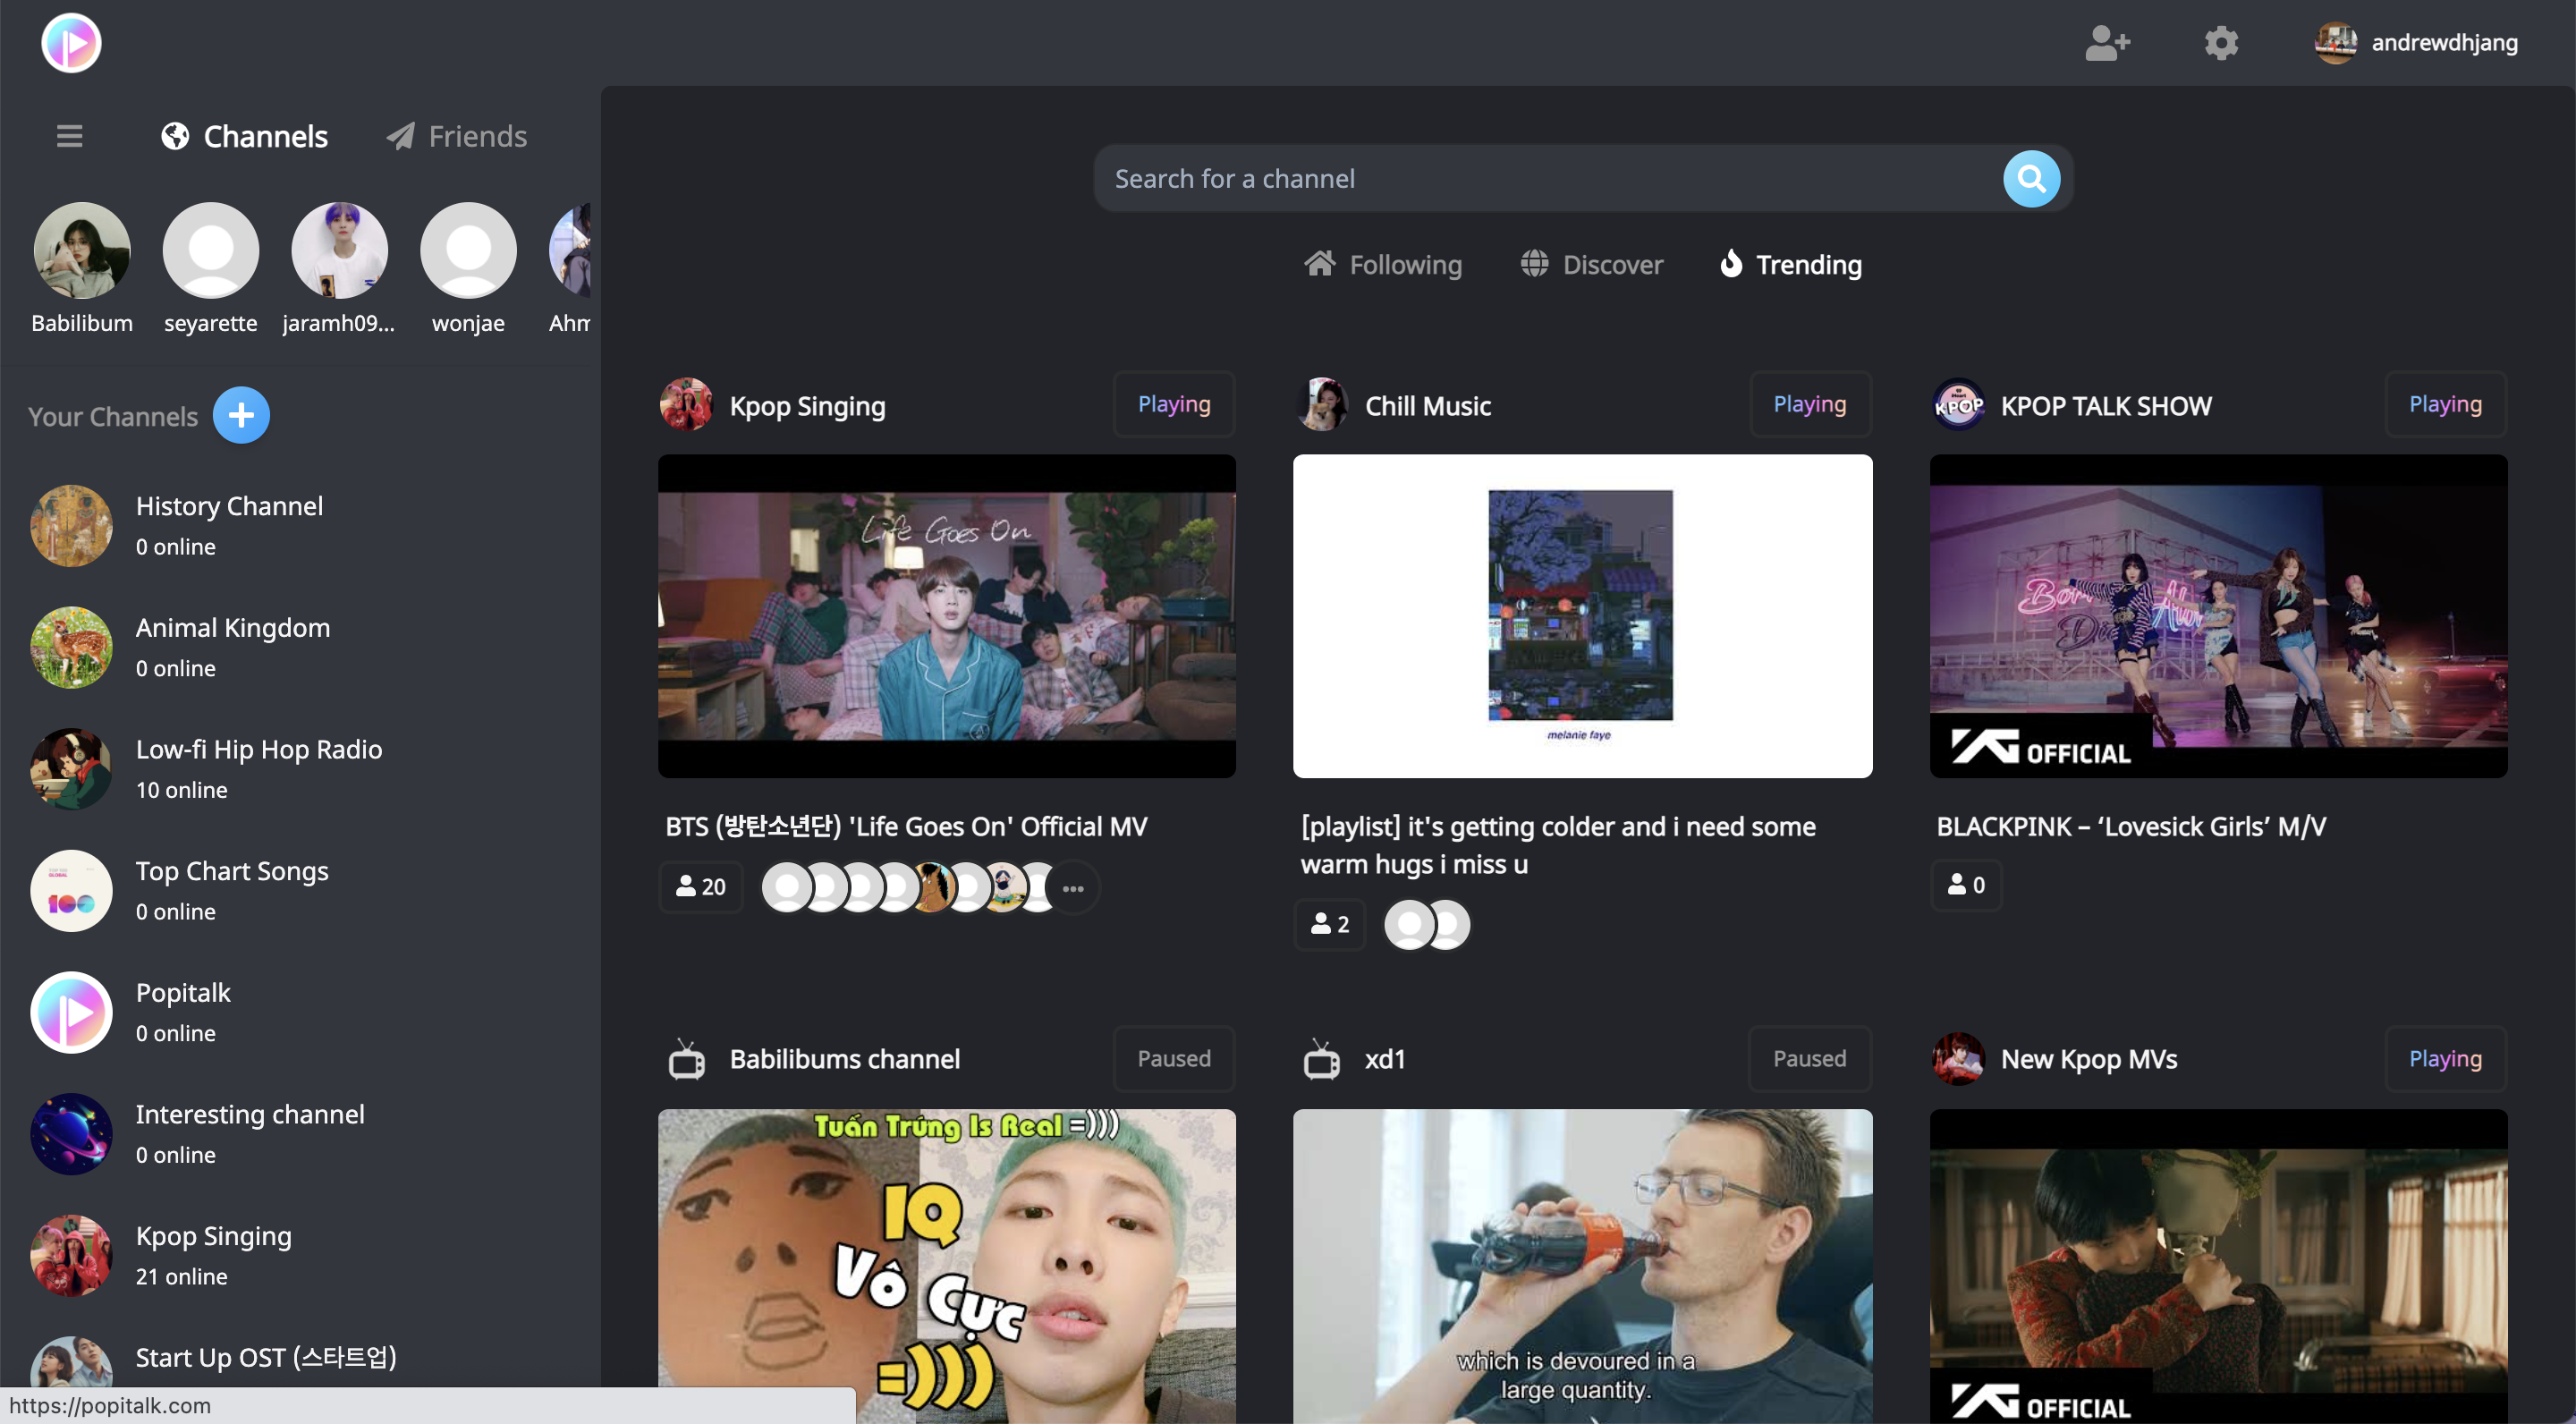Collapse the sidebar with the hamburger icon
This screenshot has width=2576, height=1424.
coord(68,136)
